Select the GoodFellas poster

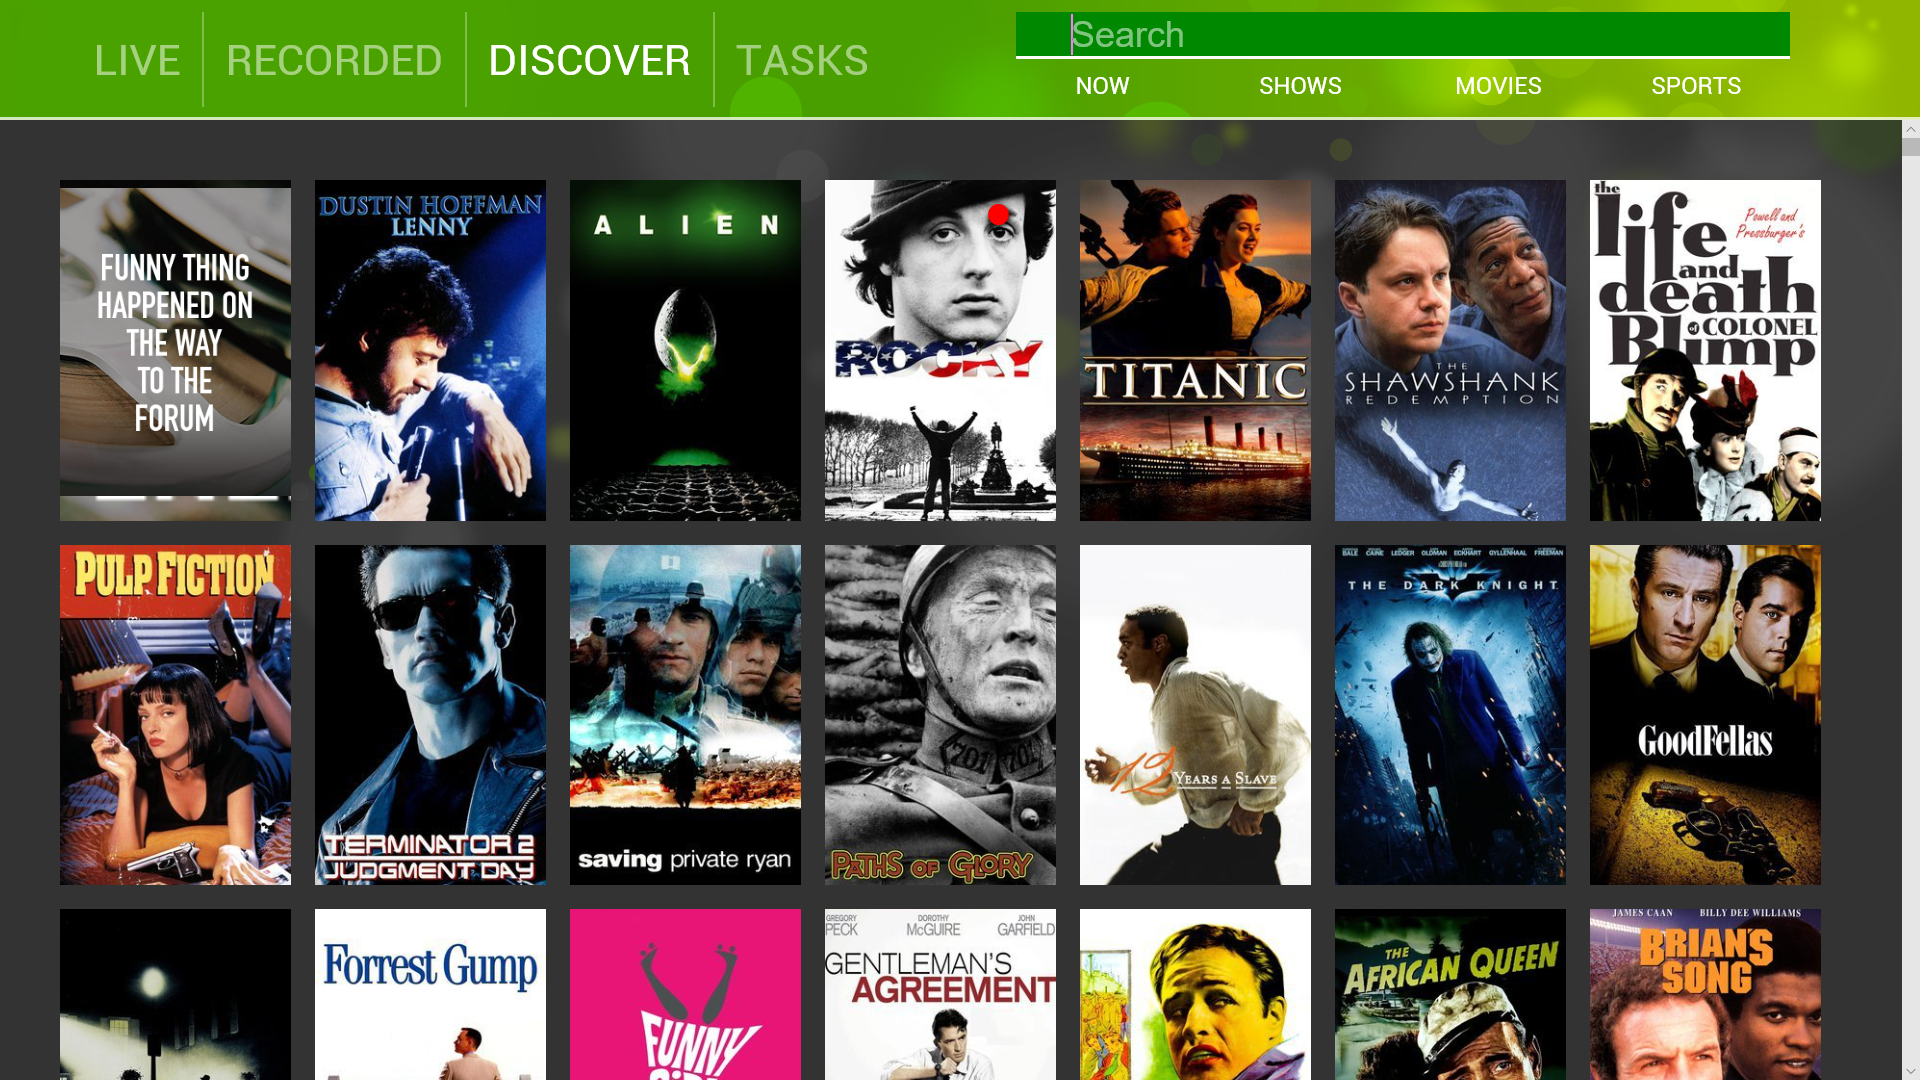[1705, 714]
